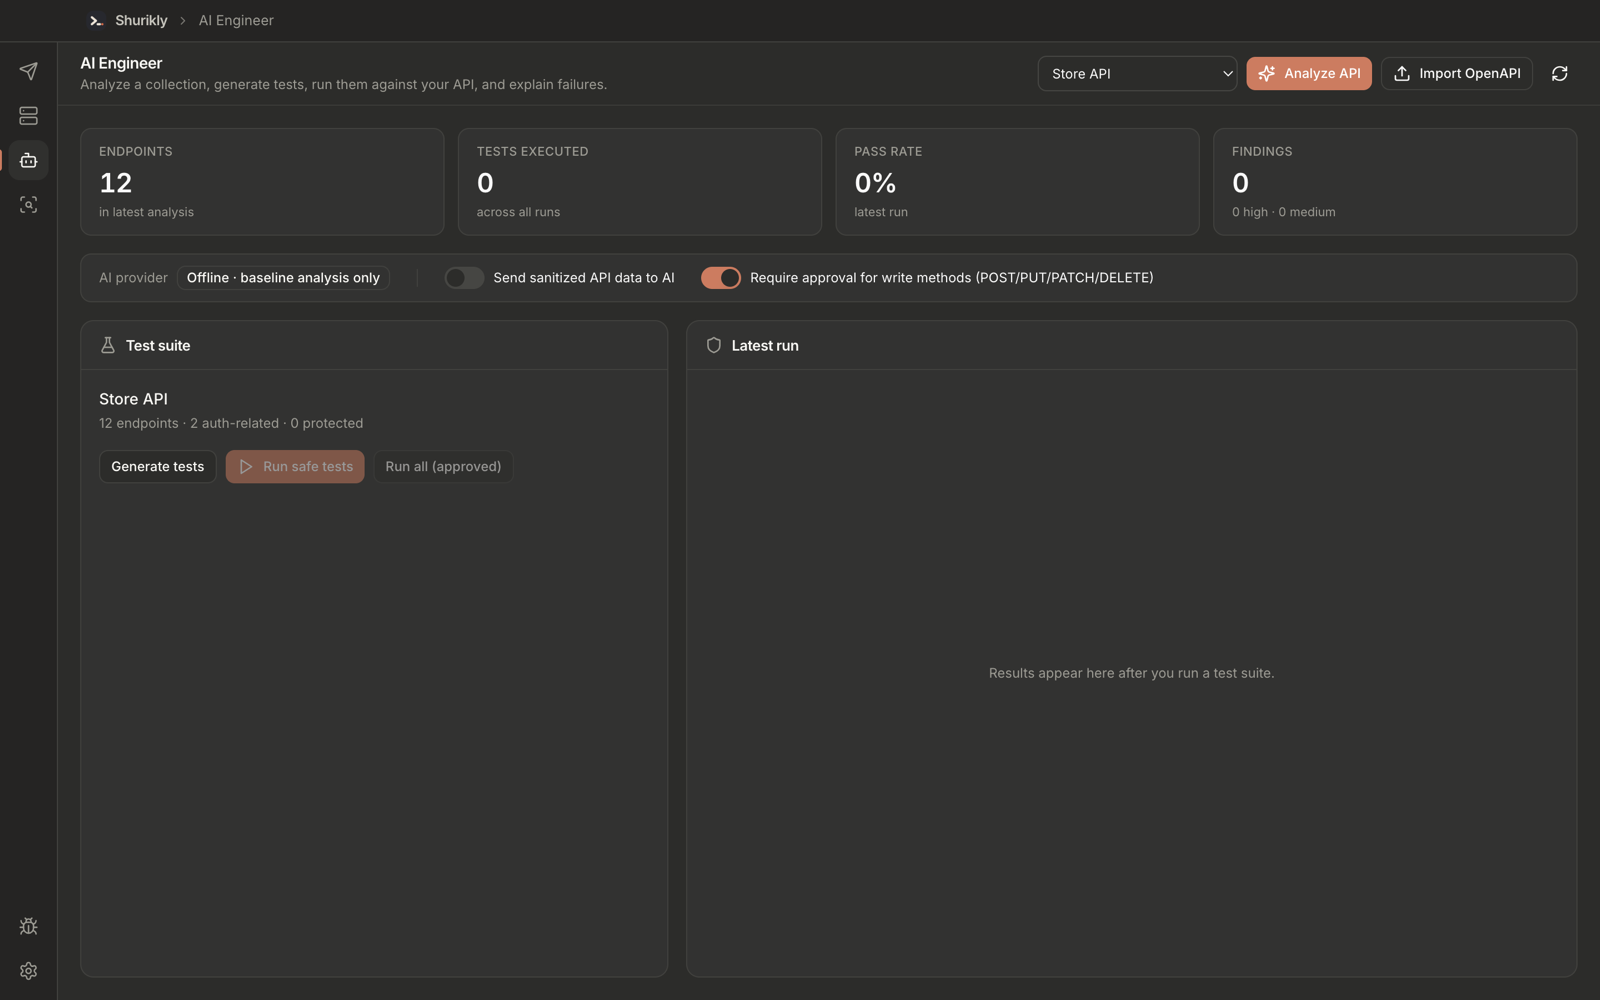1600x1000 pixels.
Task: Click the Analyze API button
Action: [x=1308, y=73]
